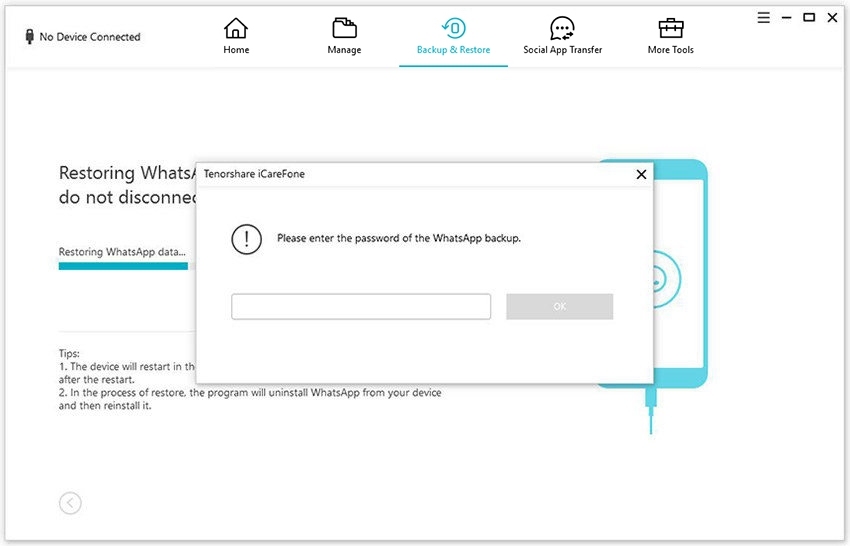Click the Tenorshare iCareFone dialog title

[x=254, y=174]
